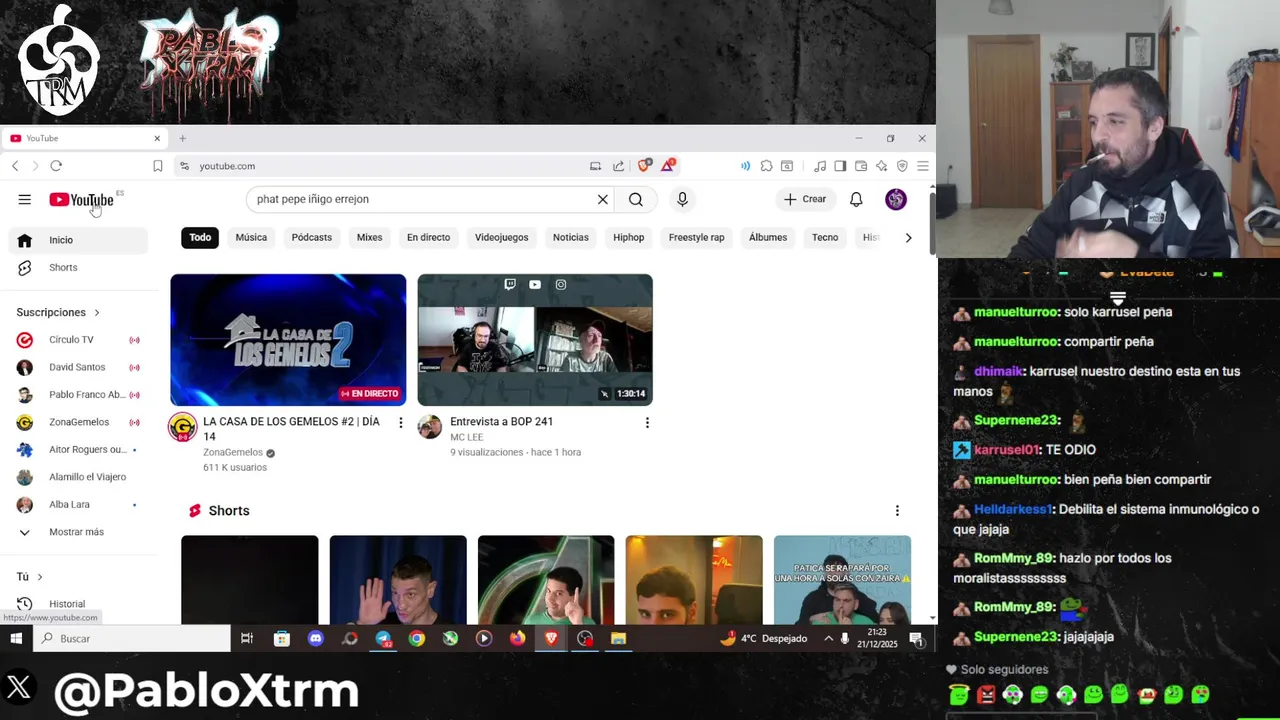1280x720 pixels.
Task: Select the Tecno filter chip
Action: tap(825, 237)
